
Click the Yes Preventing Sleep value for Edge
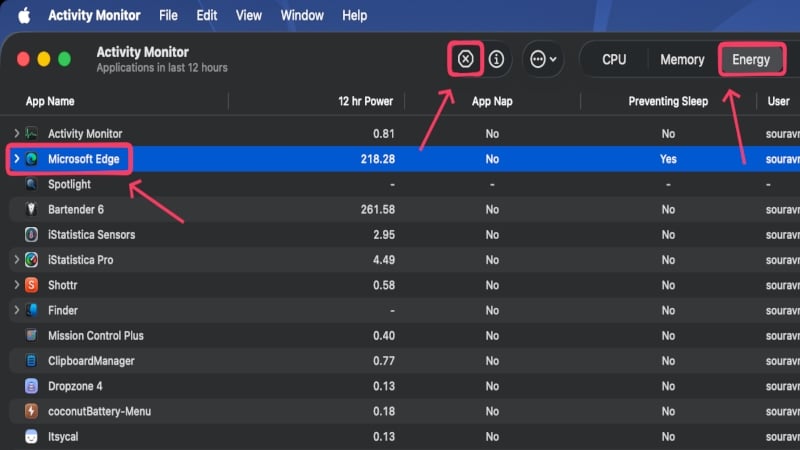click(x=668, y=159)
